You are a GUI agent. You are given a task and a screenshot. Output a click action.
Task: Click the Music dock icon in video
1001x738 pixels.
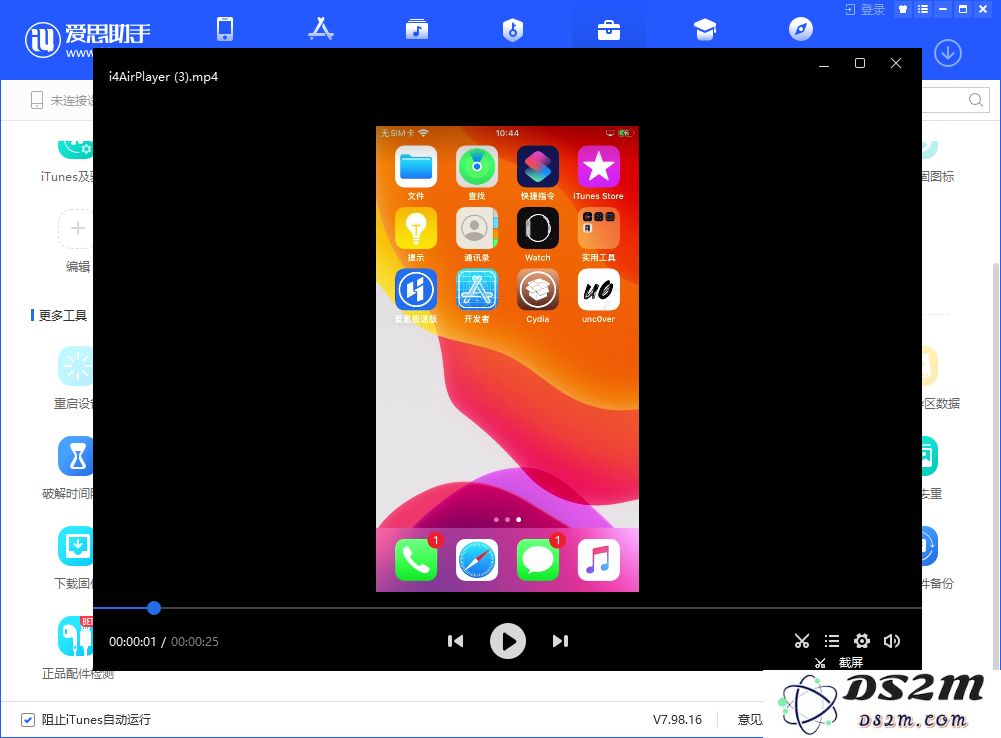(x=598, y=560)
